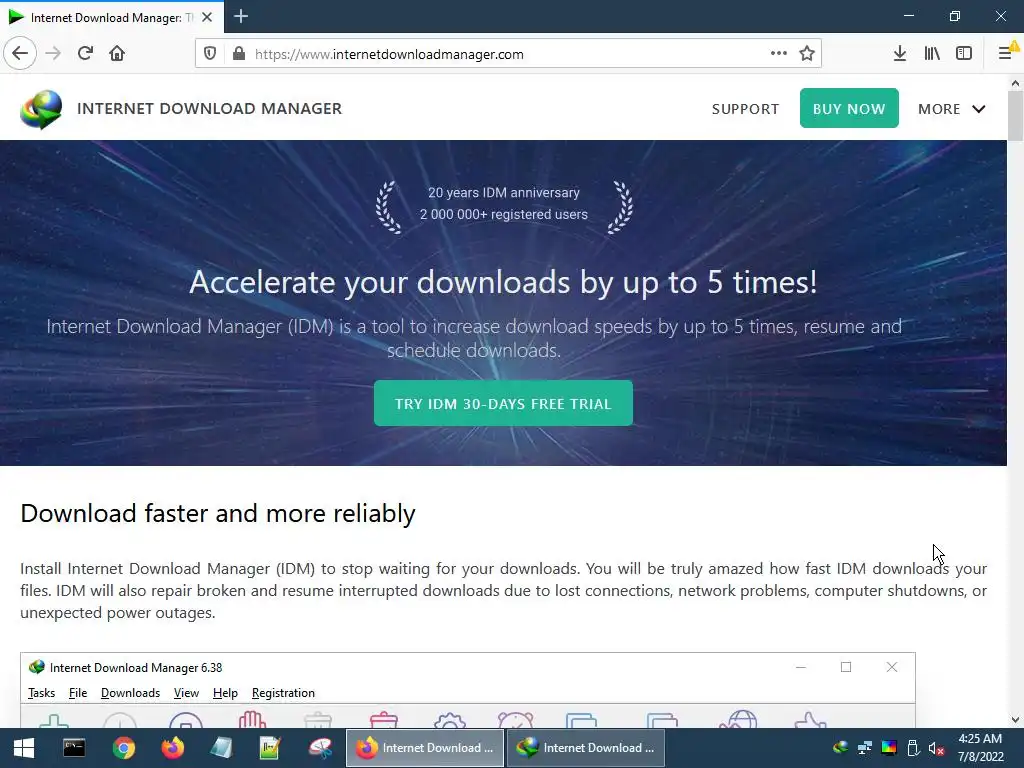Click the BUY NOW button
The width and height of the screenshot is (1024, 768).
point(849,108)
